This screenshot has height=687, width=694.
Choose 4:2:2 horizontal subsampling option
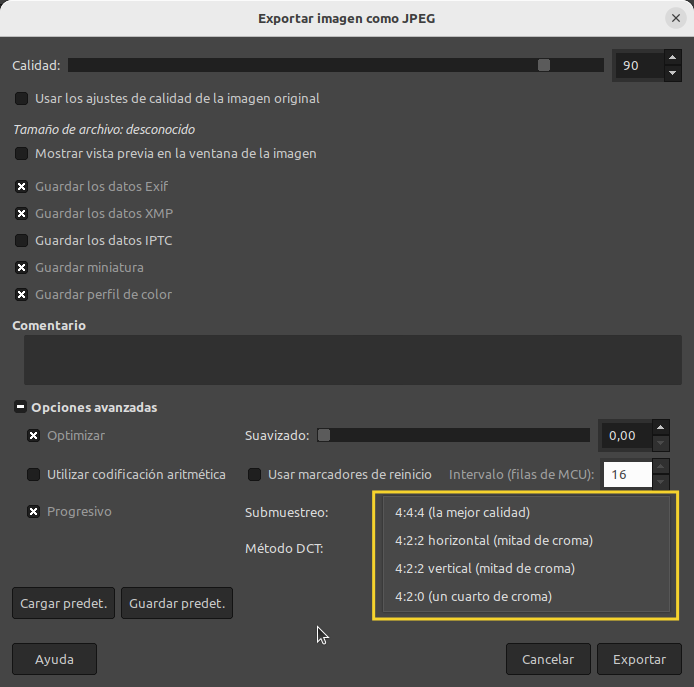tap(493, 540)
